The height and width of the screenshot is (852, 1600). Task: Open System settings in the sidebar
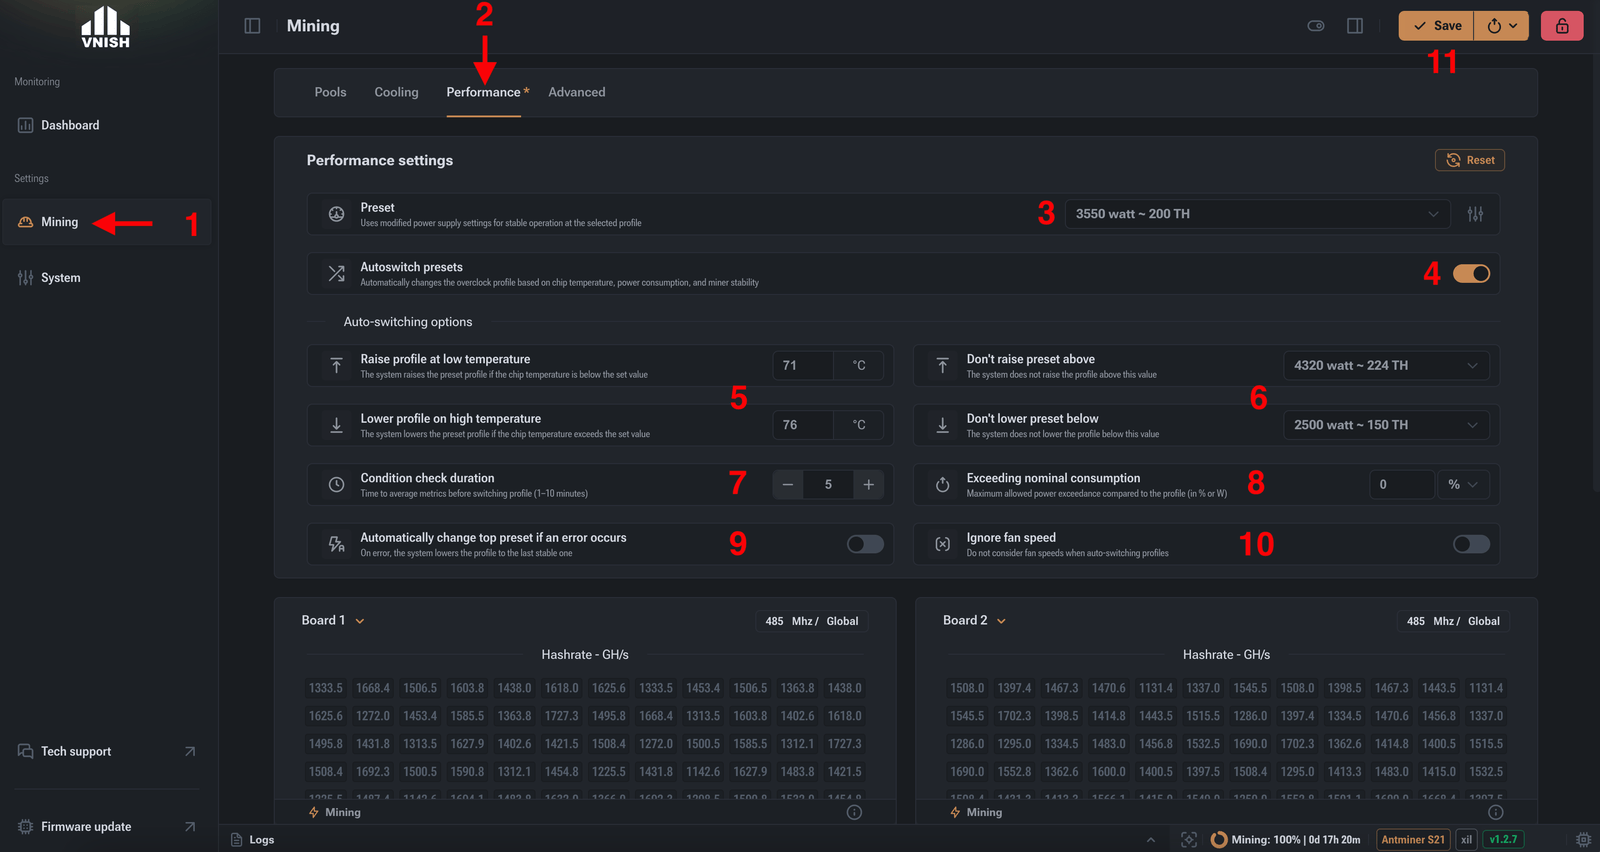pos(106,278)
